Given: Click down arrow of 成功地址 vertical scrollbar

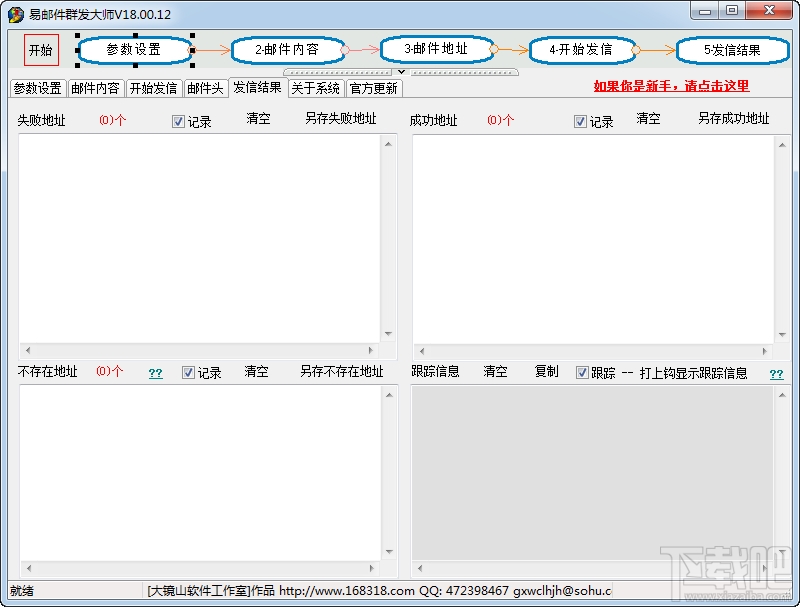Looking at the screenshot, I should (x=782, y=335).
